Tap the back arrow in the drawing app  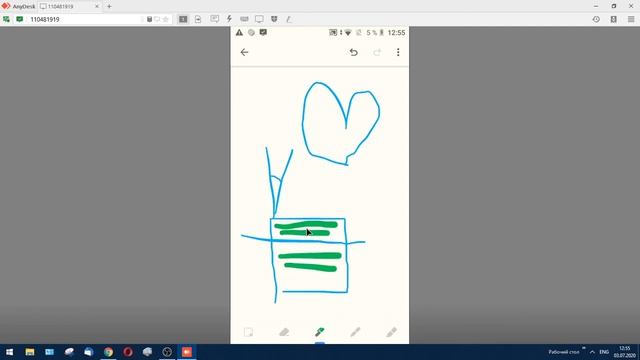(x=244, y=52)
